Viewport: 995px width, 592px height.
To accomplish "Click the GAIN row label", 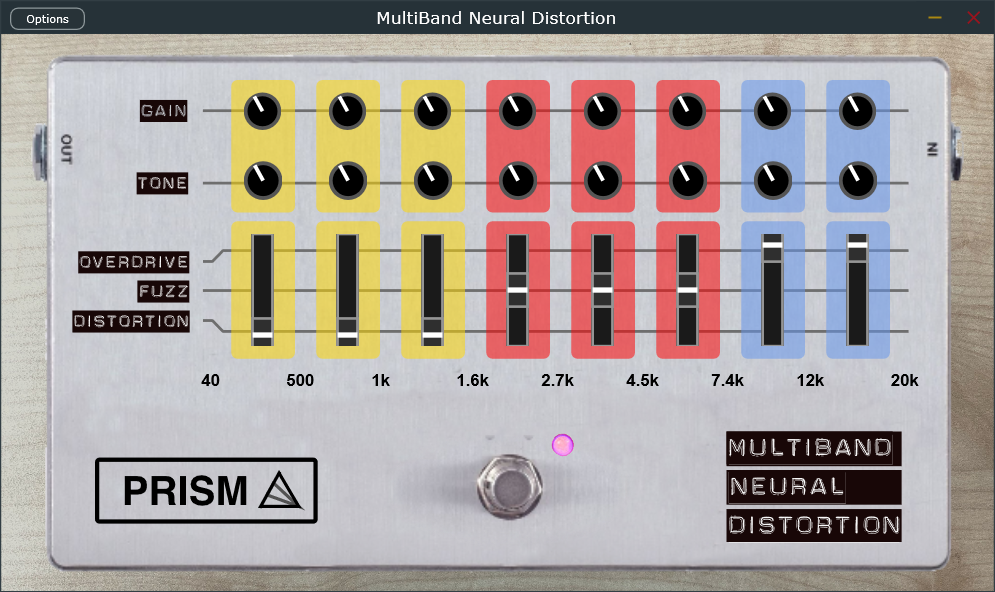I will pyautogui.click(x=164, y=111).
